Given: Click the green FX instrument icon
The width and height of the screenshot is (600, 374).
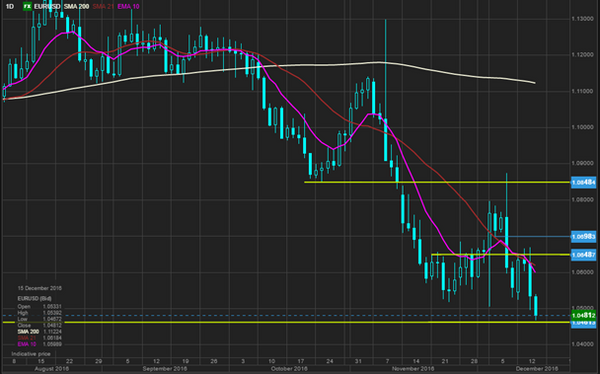Looking at the screenshot, I should (x=27, y=6).
